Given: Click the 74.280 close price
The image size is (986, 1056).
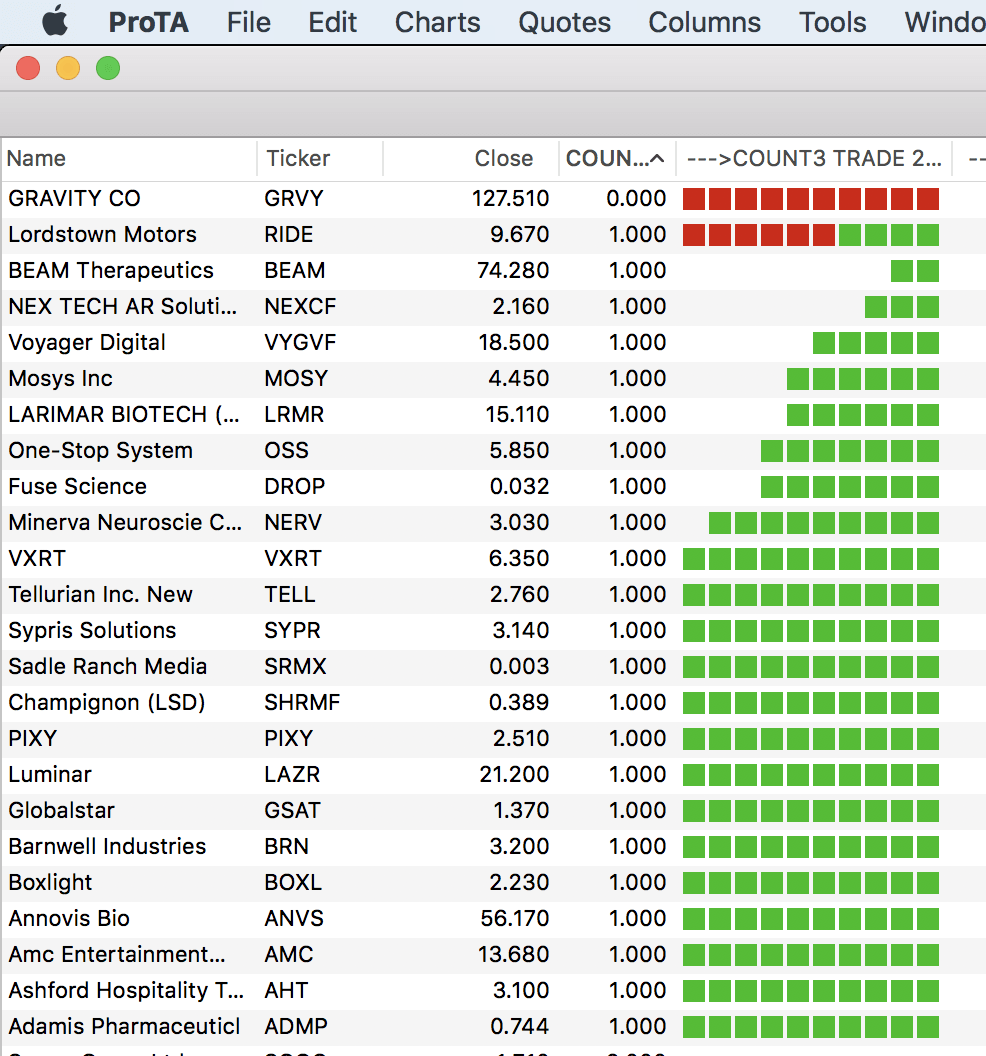Looking at the screenshot, I should click(513, 271).
